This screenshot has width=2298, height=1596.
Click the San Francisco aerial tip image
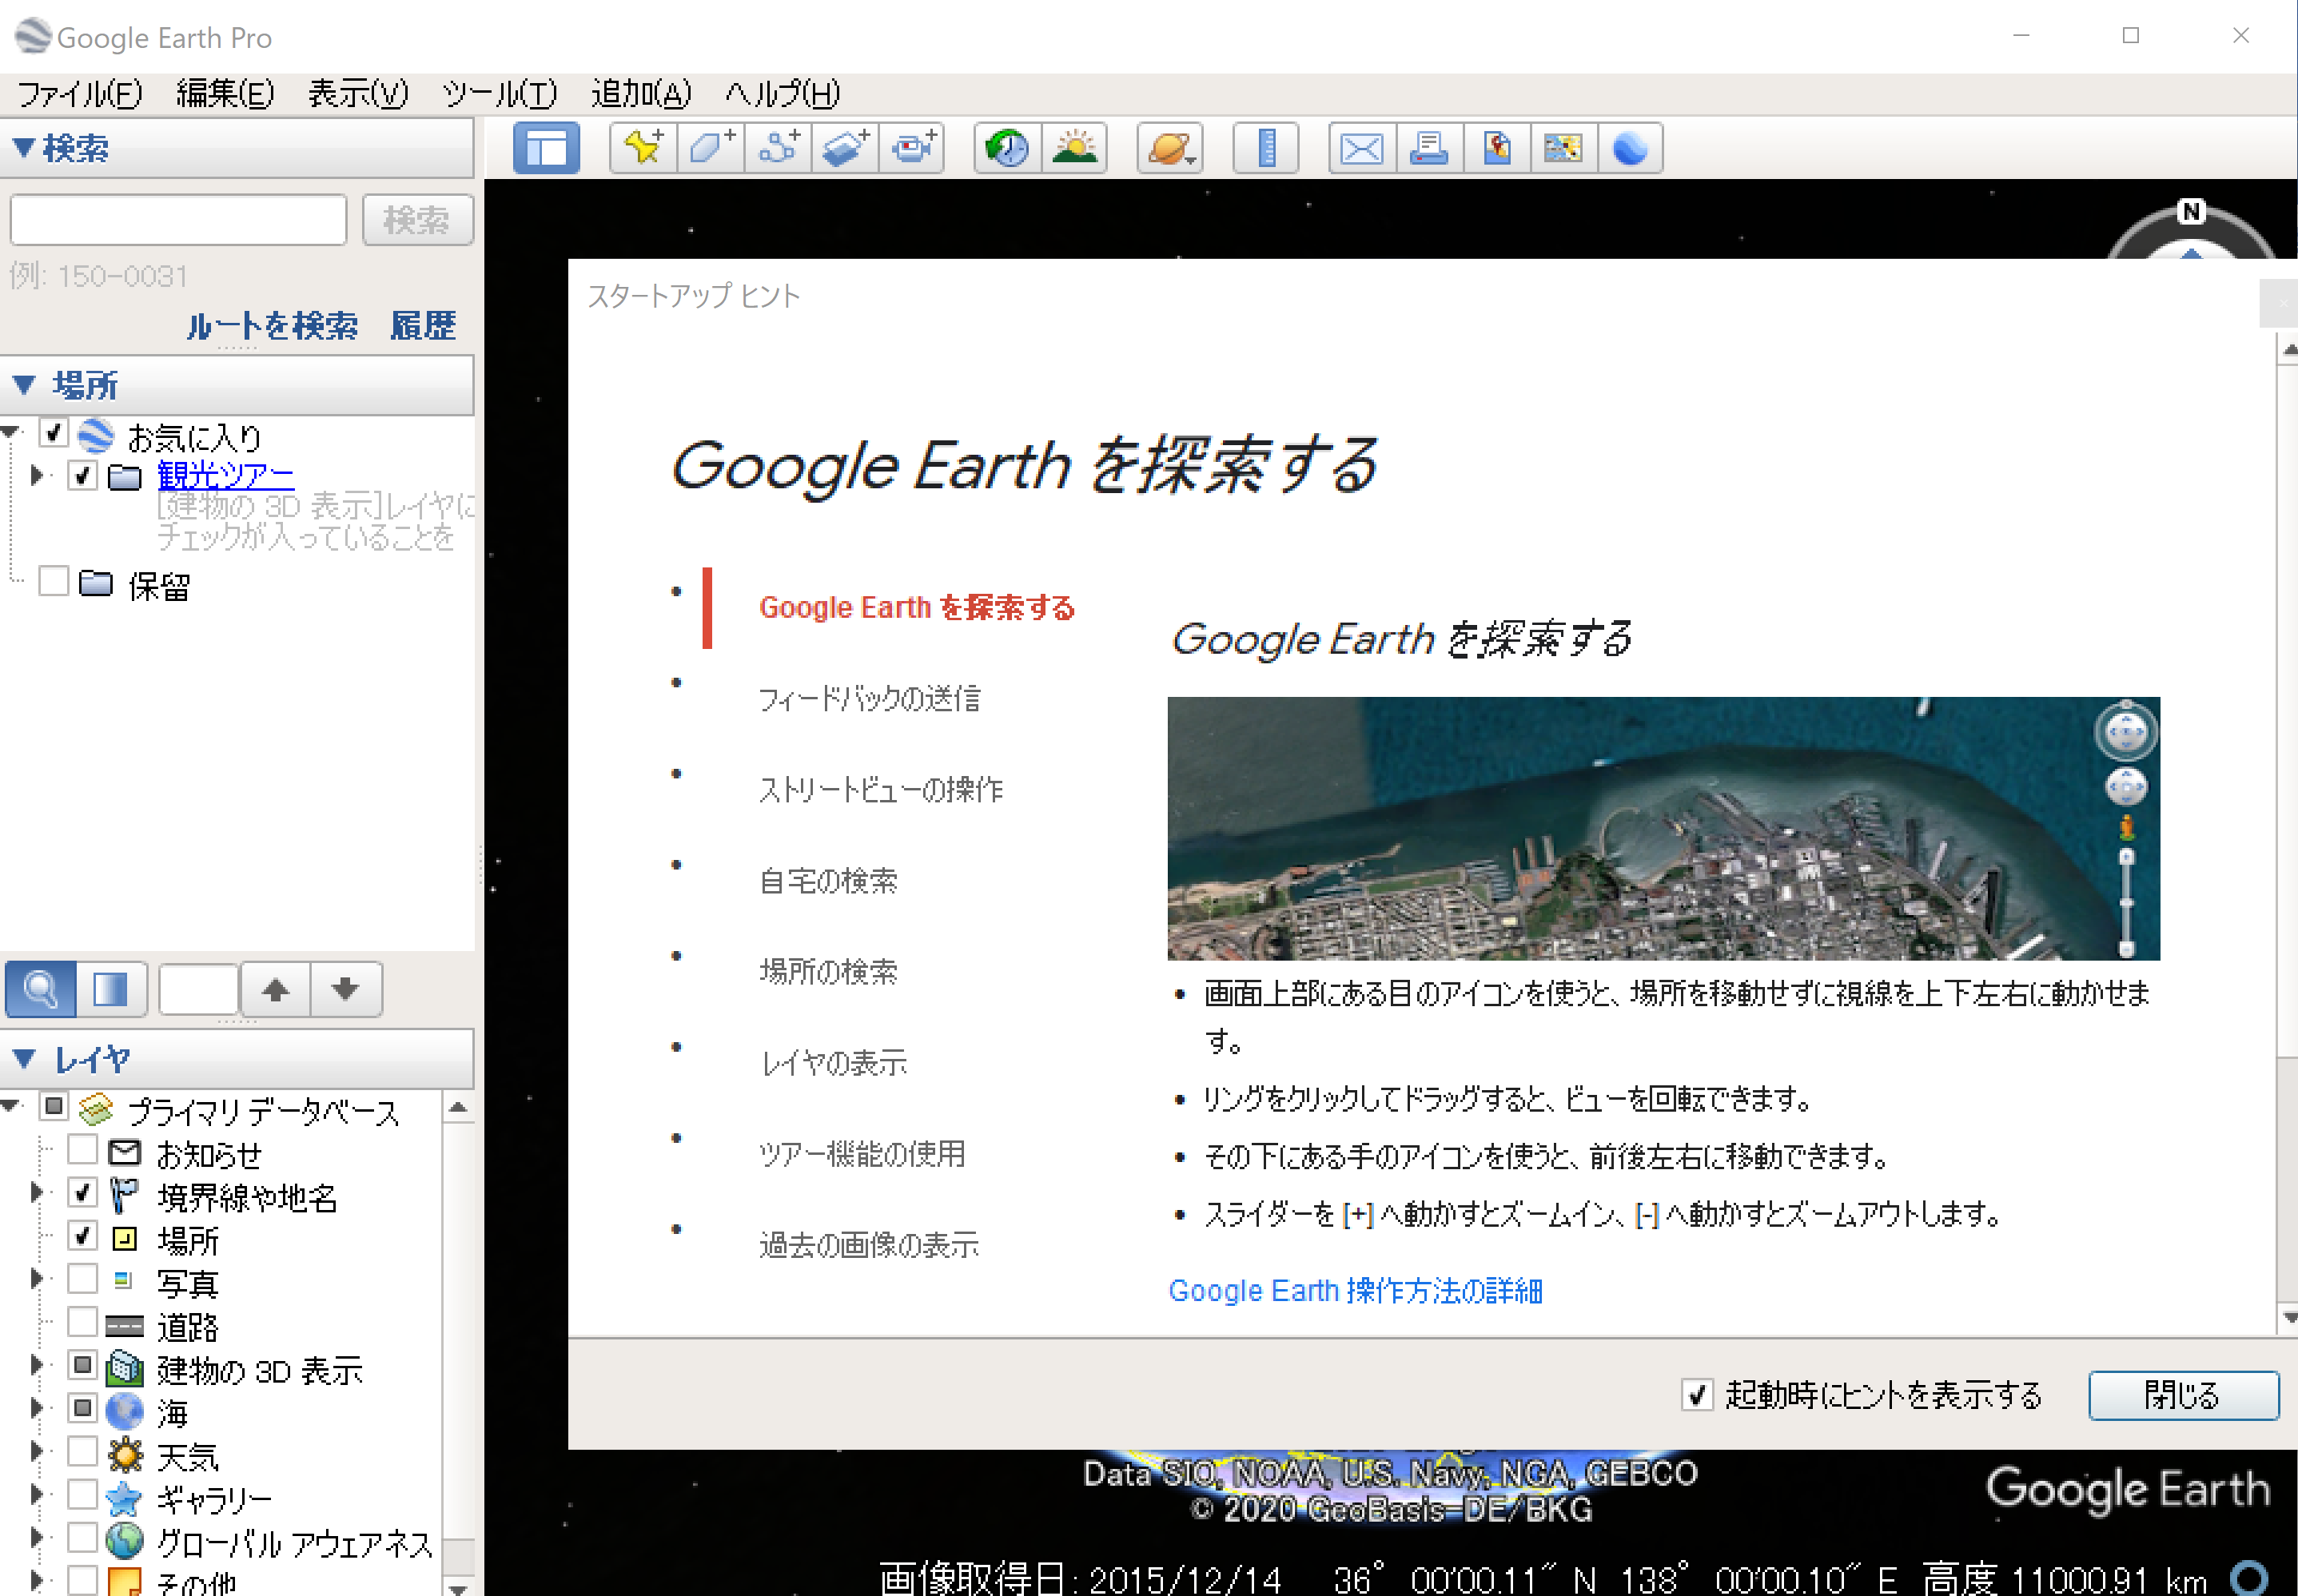(1663, 828)
